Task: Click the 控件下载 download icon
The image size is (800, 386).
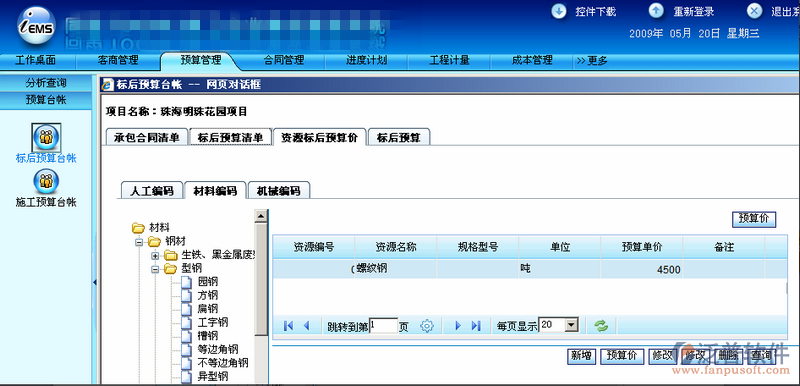Action: [x=559, y=11]
